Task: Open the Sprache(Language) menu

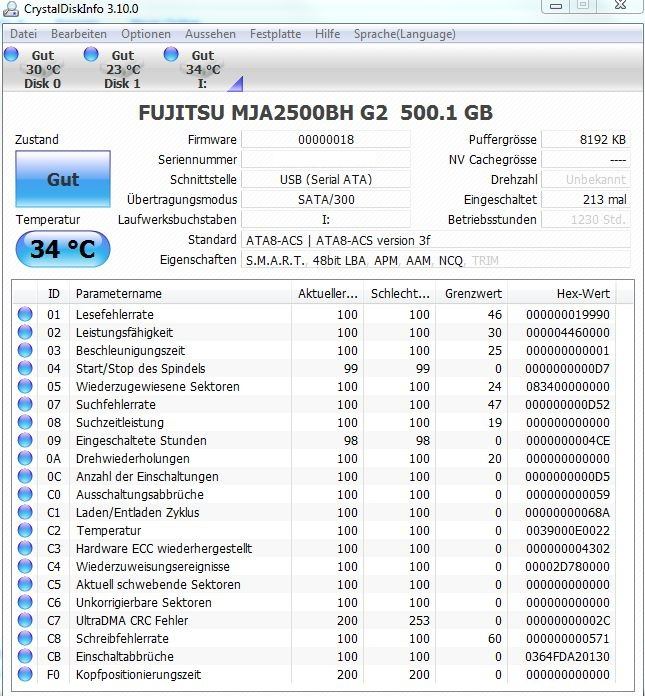Action: 404,34
